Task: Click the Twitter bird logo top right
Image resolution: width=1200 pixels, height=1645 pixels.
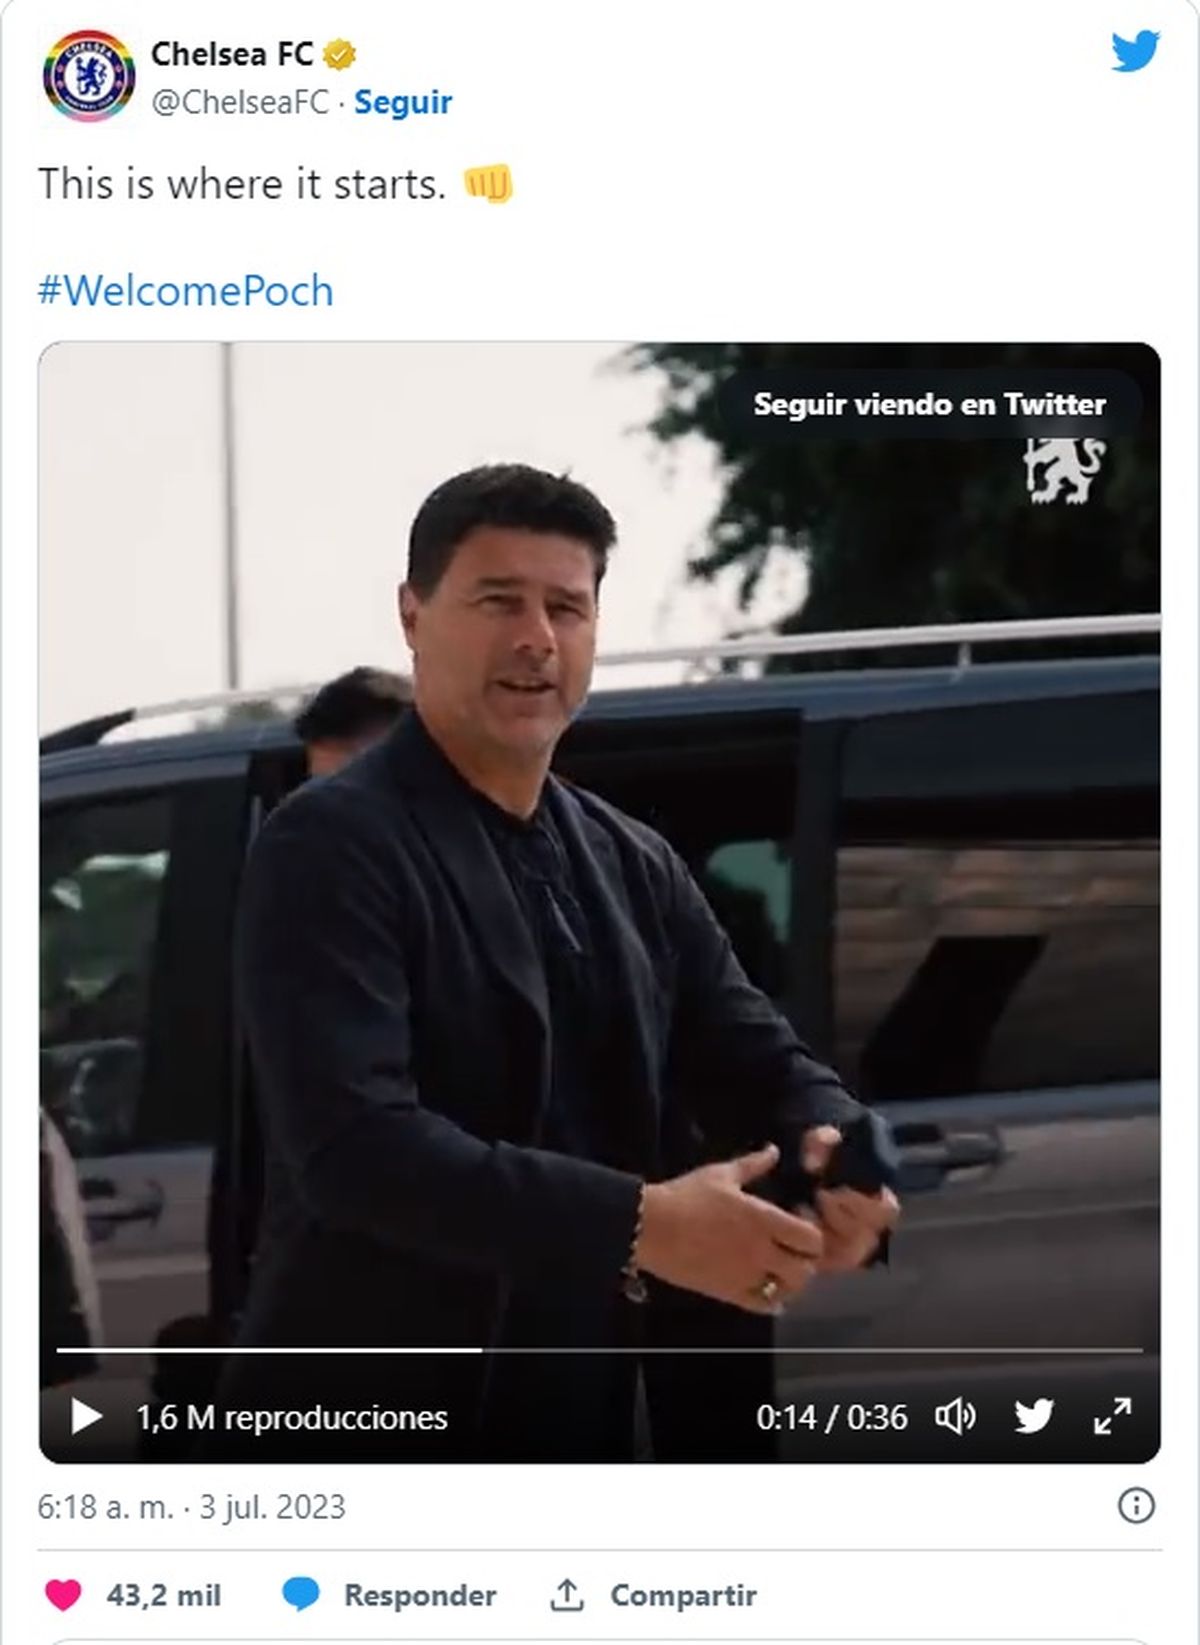Action: [x=1135, y=51]
